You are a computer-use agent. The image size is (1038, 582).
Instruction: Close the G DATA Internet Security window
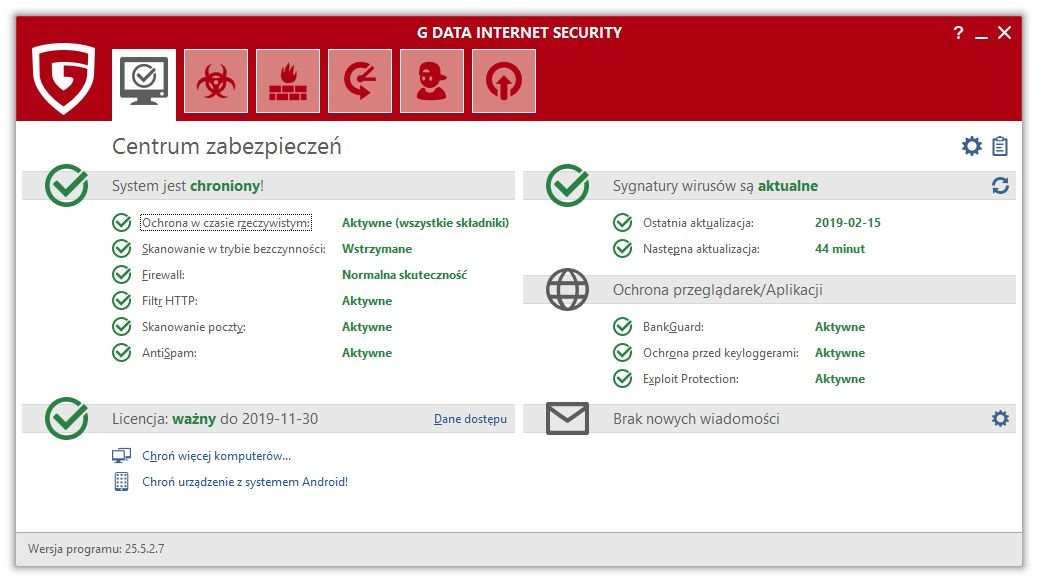[1004, 32]
